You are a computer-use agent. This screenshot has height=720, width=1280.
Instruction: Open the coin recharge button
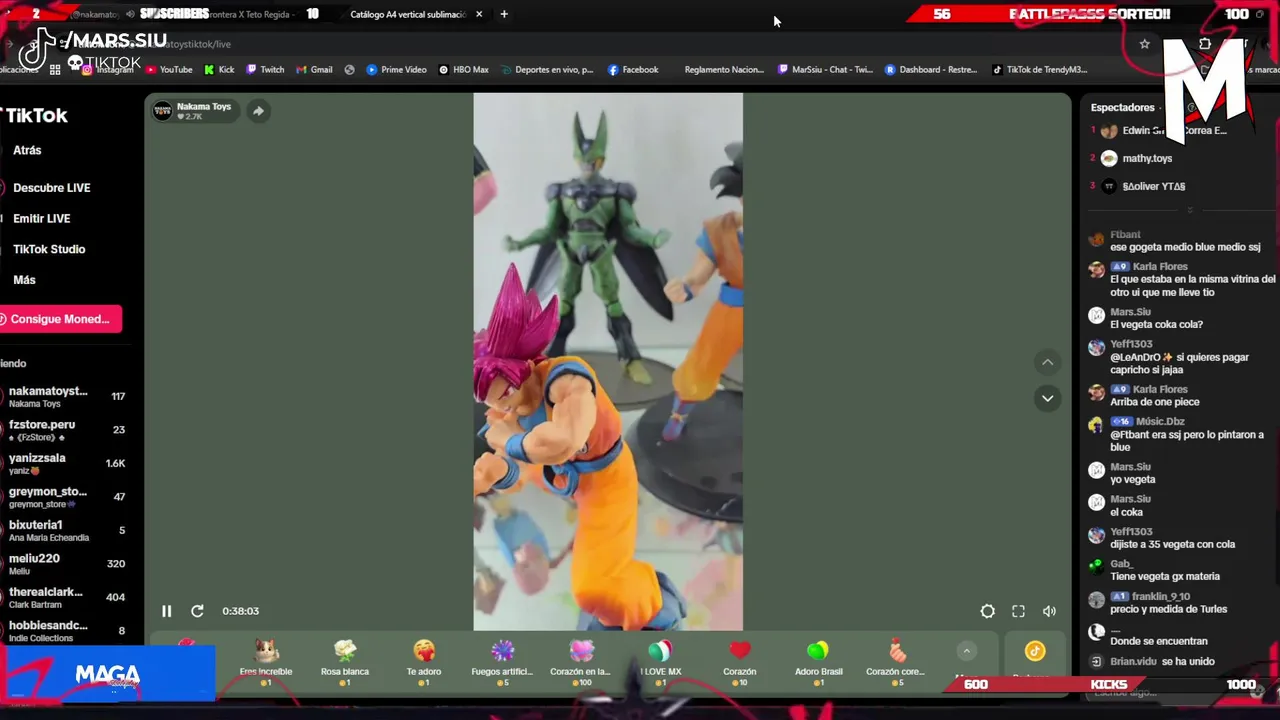(x=1034, y=652)
